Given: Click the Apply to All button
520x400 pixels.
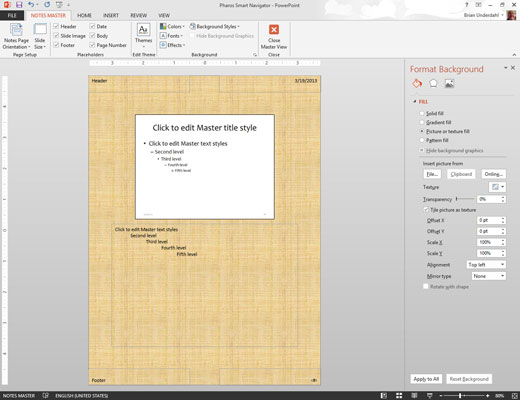Looking at the screenshot, I should point(426,379).
